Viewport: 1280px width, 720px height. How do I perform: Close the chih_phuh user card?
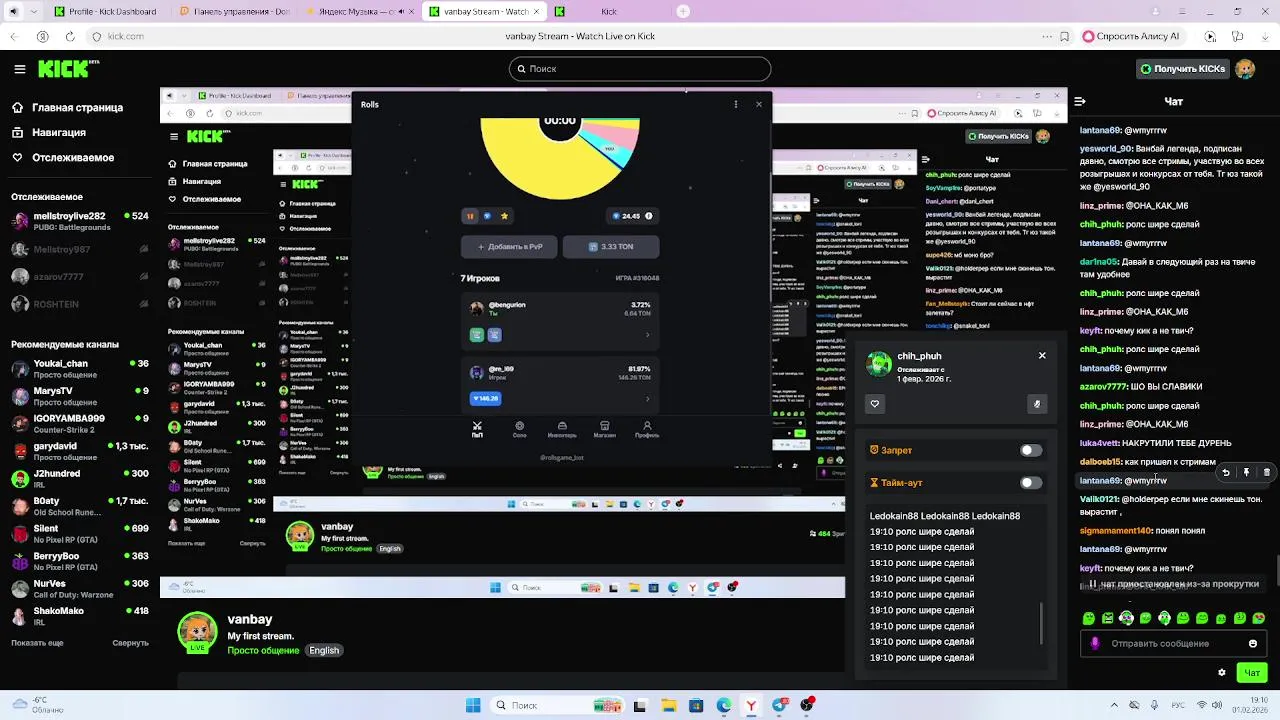tap(1042, 355)
